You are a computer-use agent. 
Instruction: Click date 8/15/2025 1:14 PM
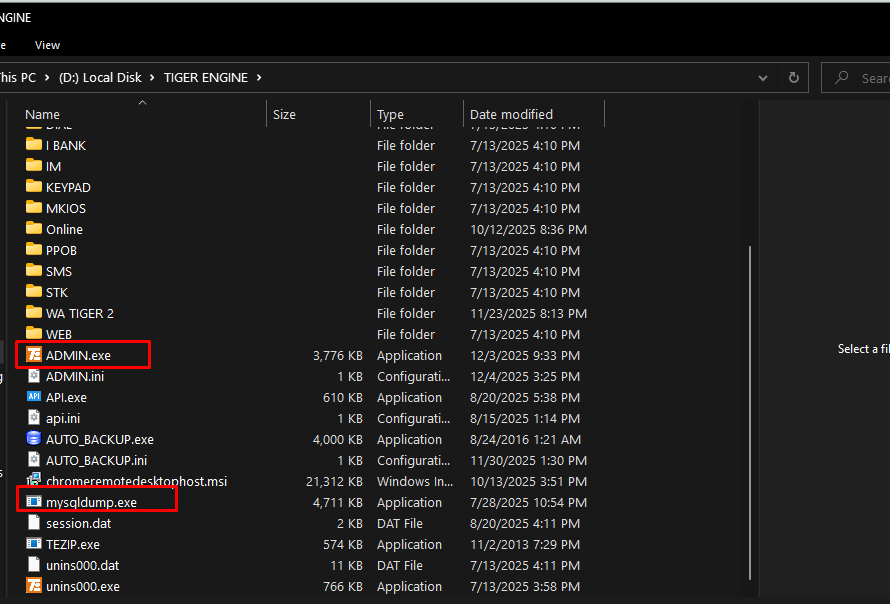(525, 418)
